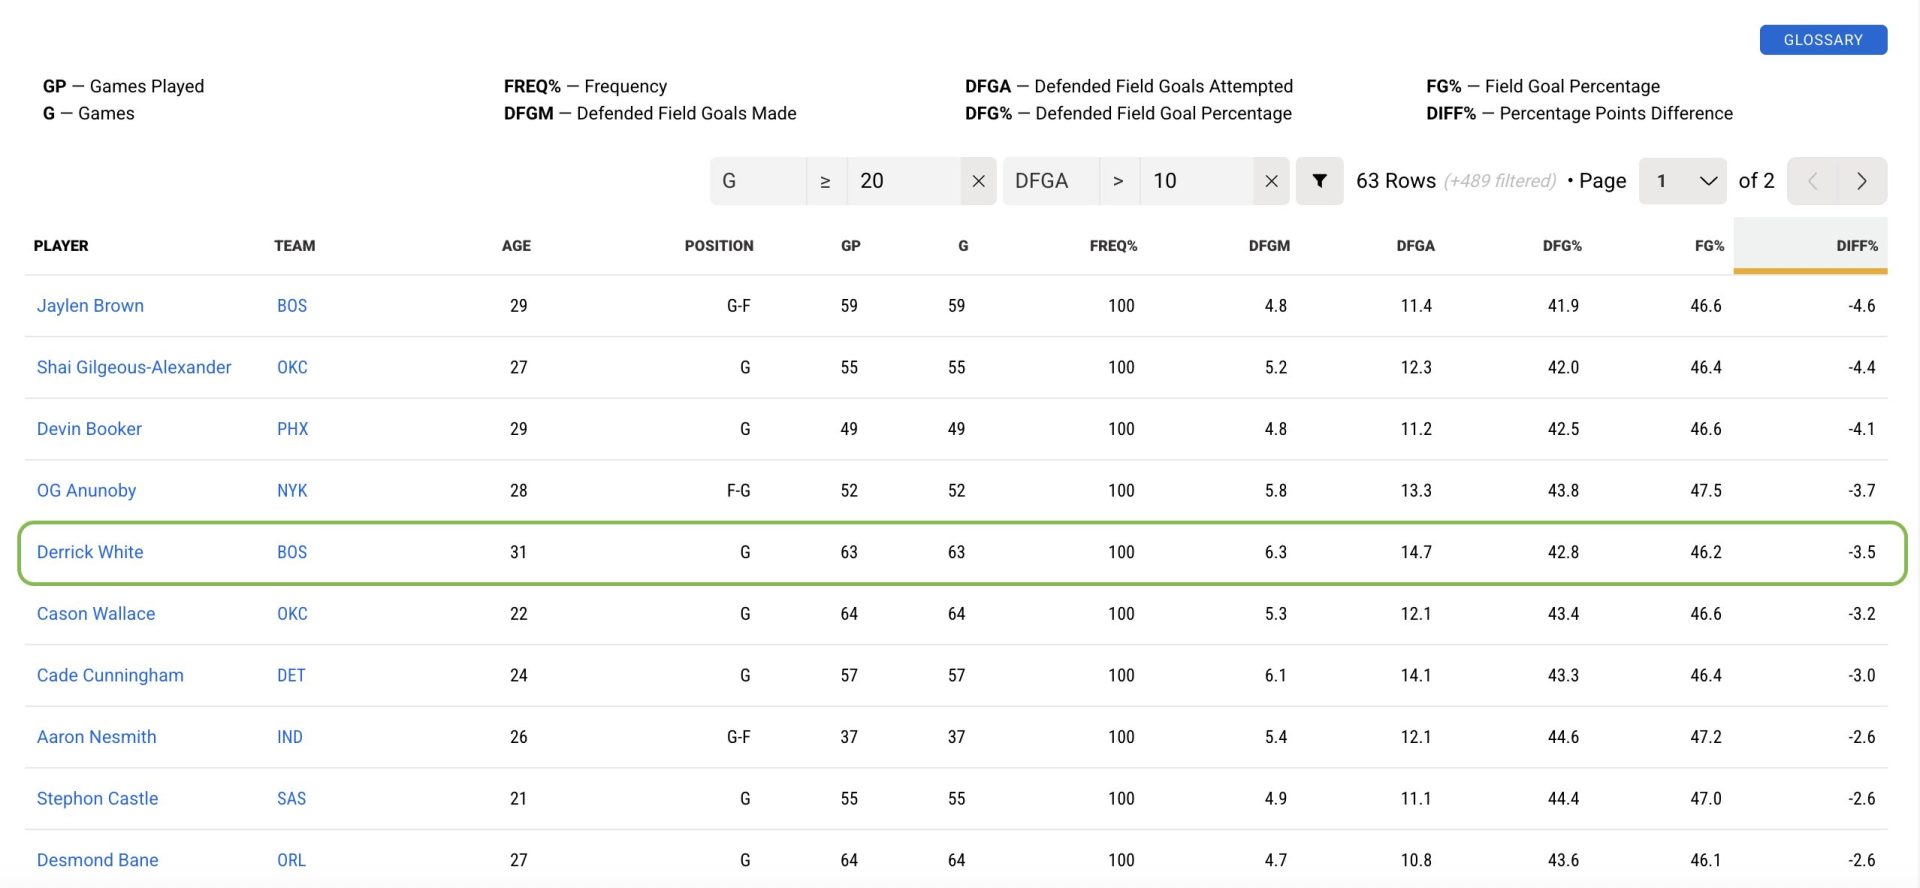Sort table by DIFF% column
1920x888 pixels.
(x=1856, y=246)
